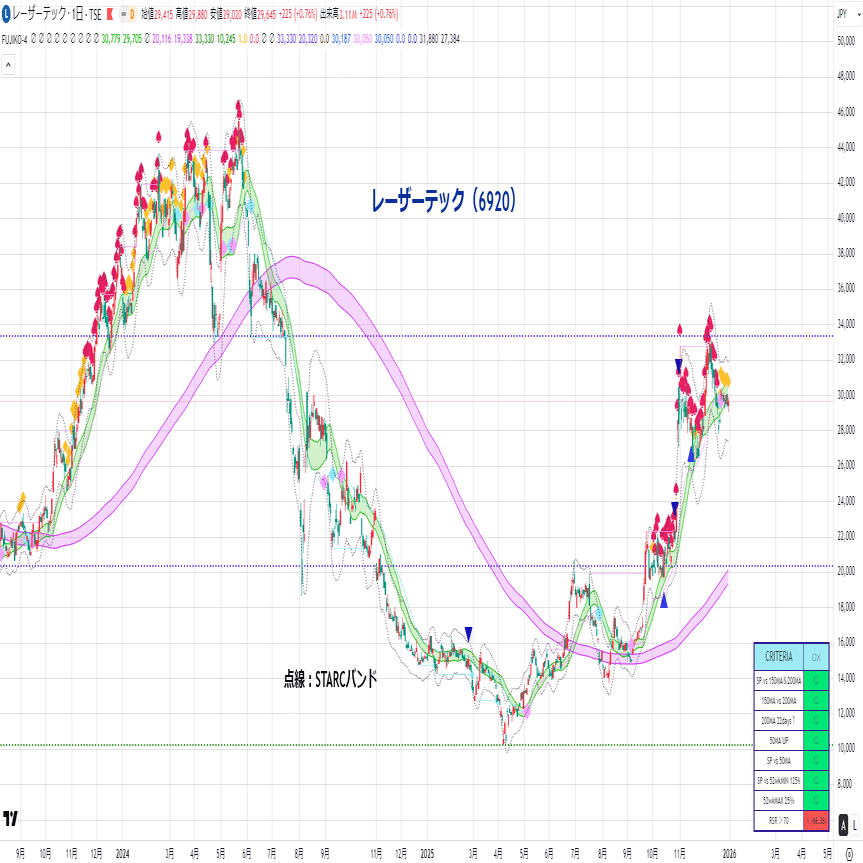Select the FUJIKO-4 indicator name in legend

14,39
